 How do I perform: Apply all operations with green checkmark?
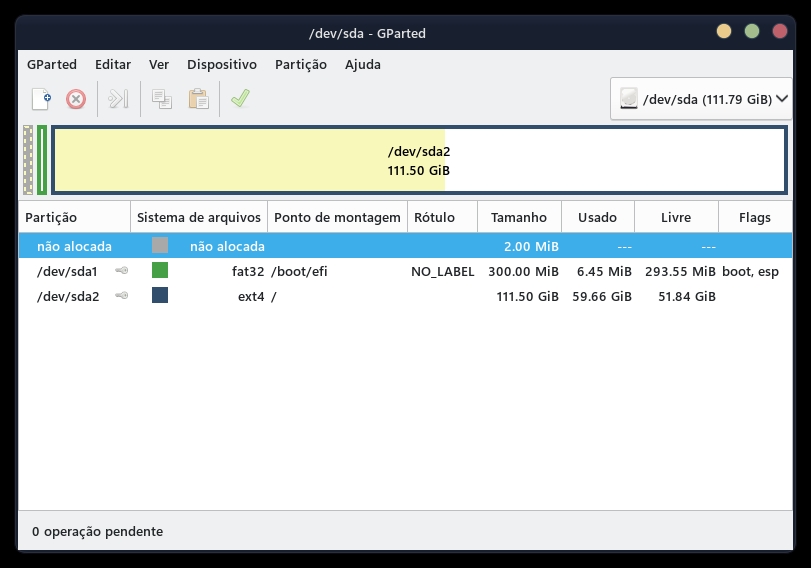(x=241, y=98)
